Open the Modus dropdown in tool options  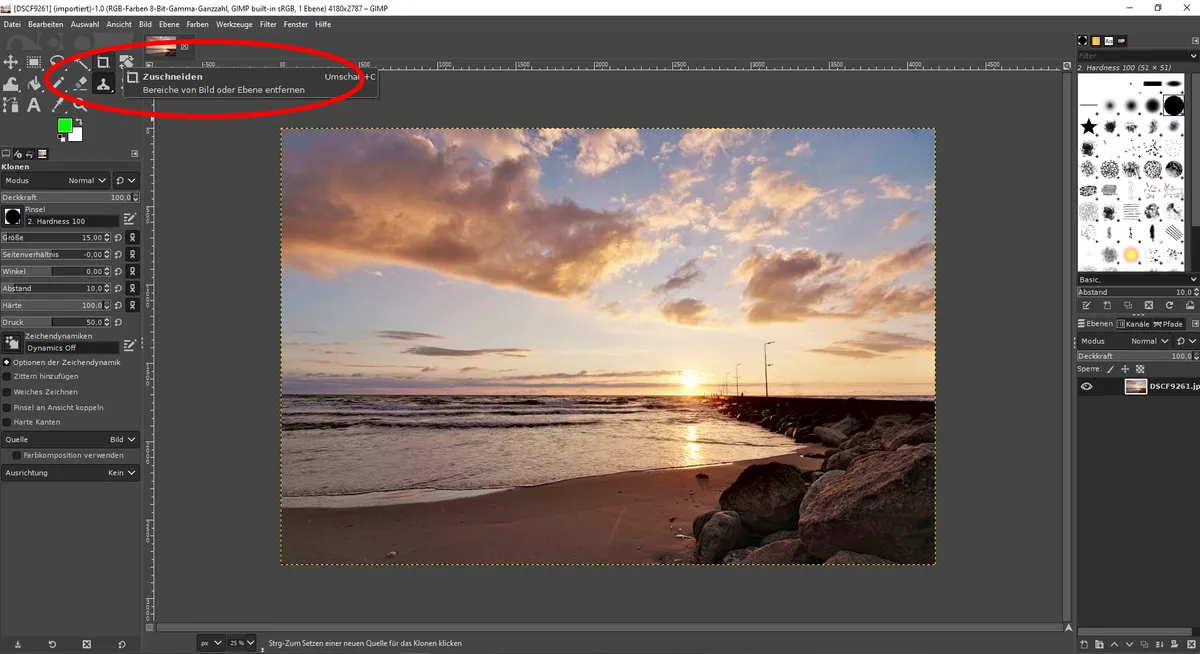click(56, 181)
